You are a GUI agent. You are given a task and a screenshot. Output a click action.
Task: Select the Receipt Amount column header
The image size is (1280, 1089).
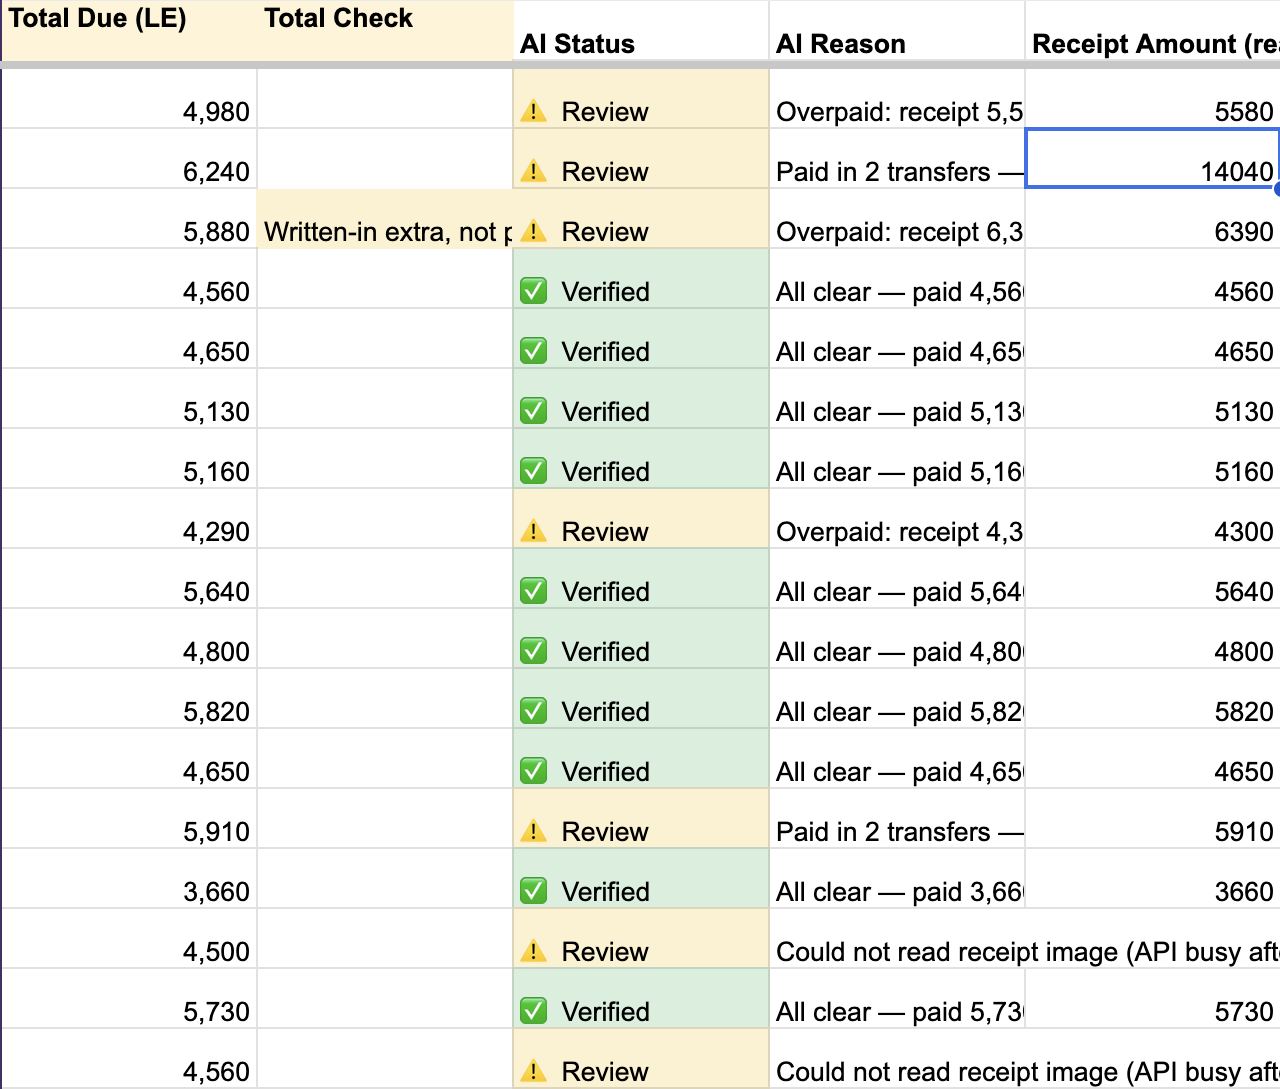pos(1153,31)
